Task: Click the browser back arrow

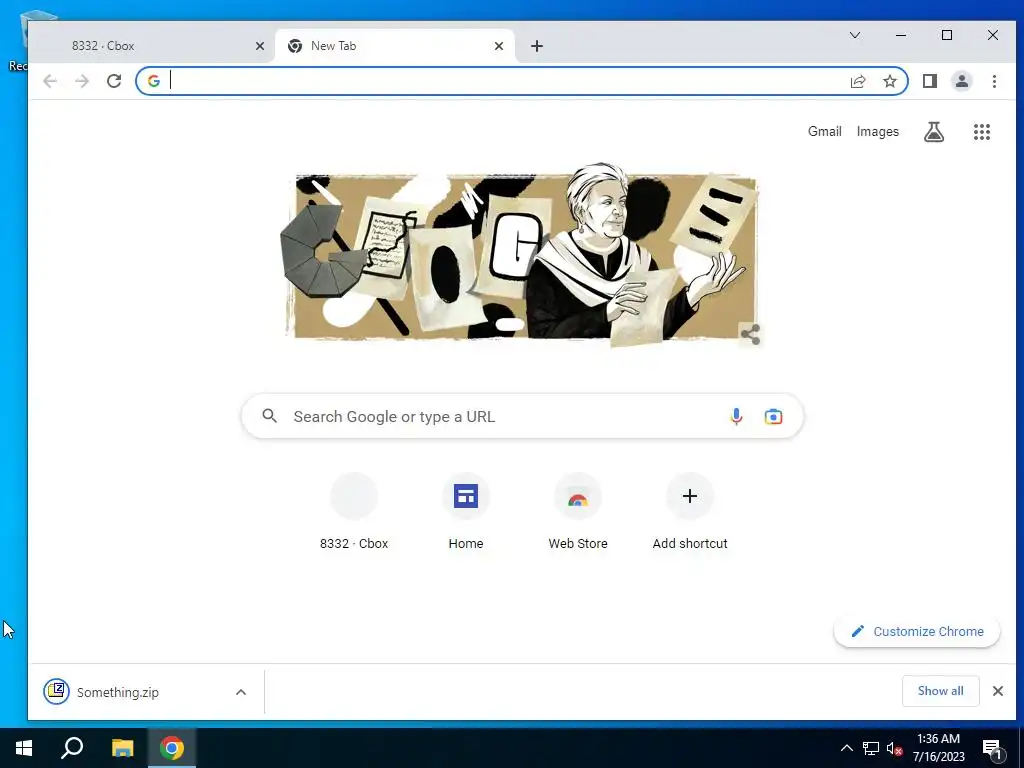Action: (50, 81)
